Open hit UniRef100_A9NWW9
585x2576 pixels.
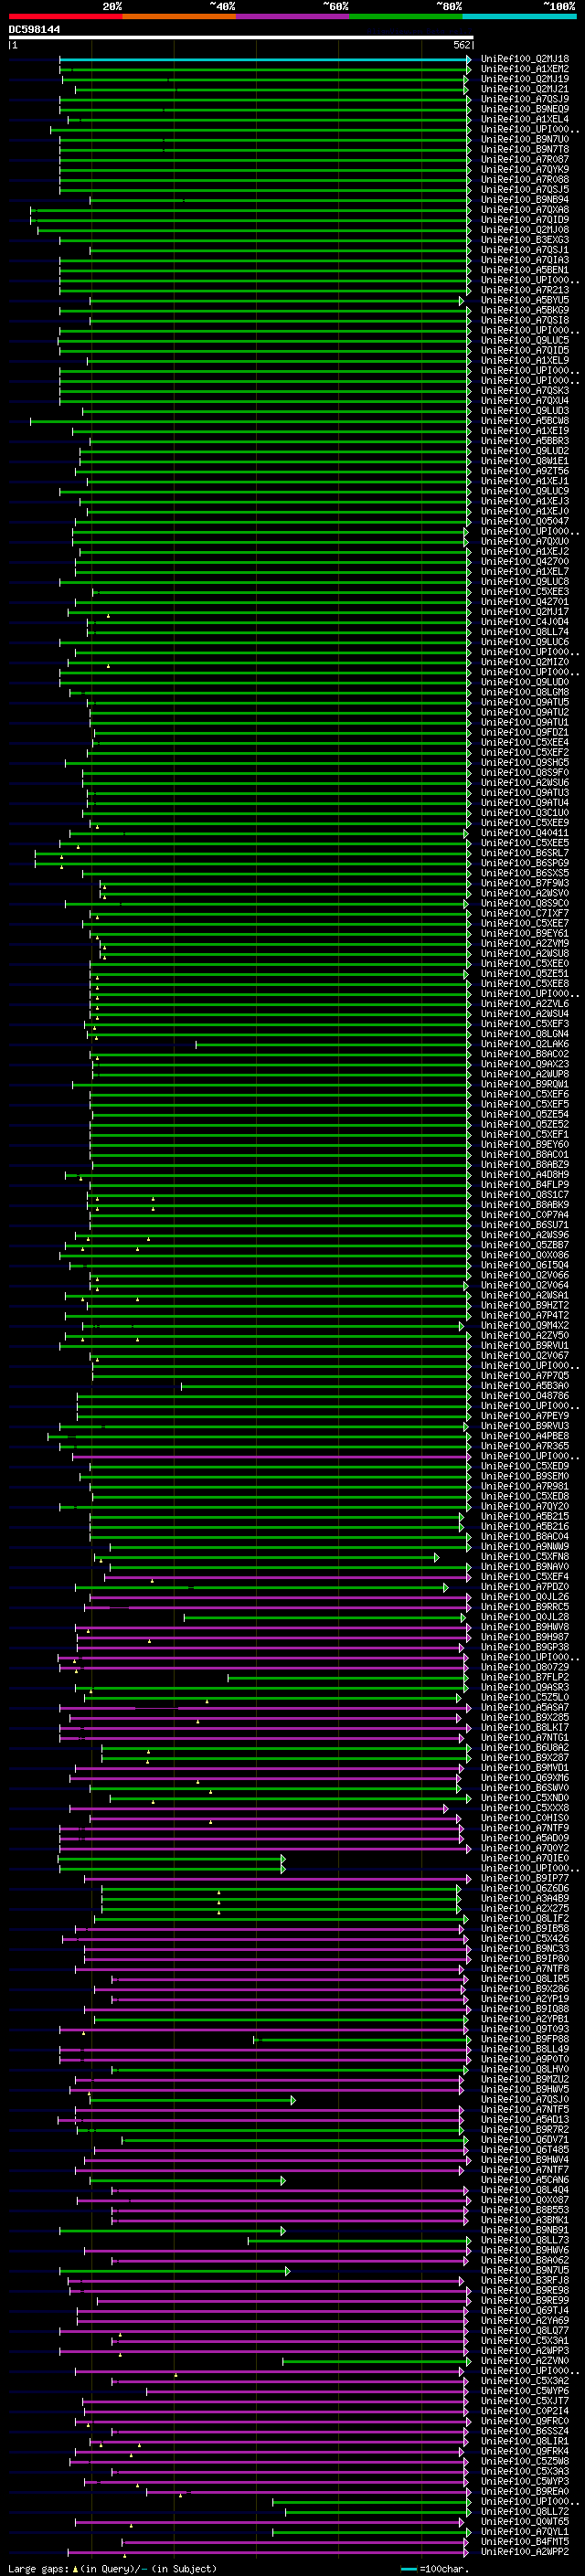pos(525,1546)
